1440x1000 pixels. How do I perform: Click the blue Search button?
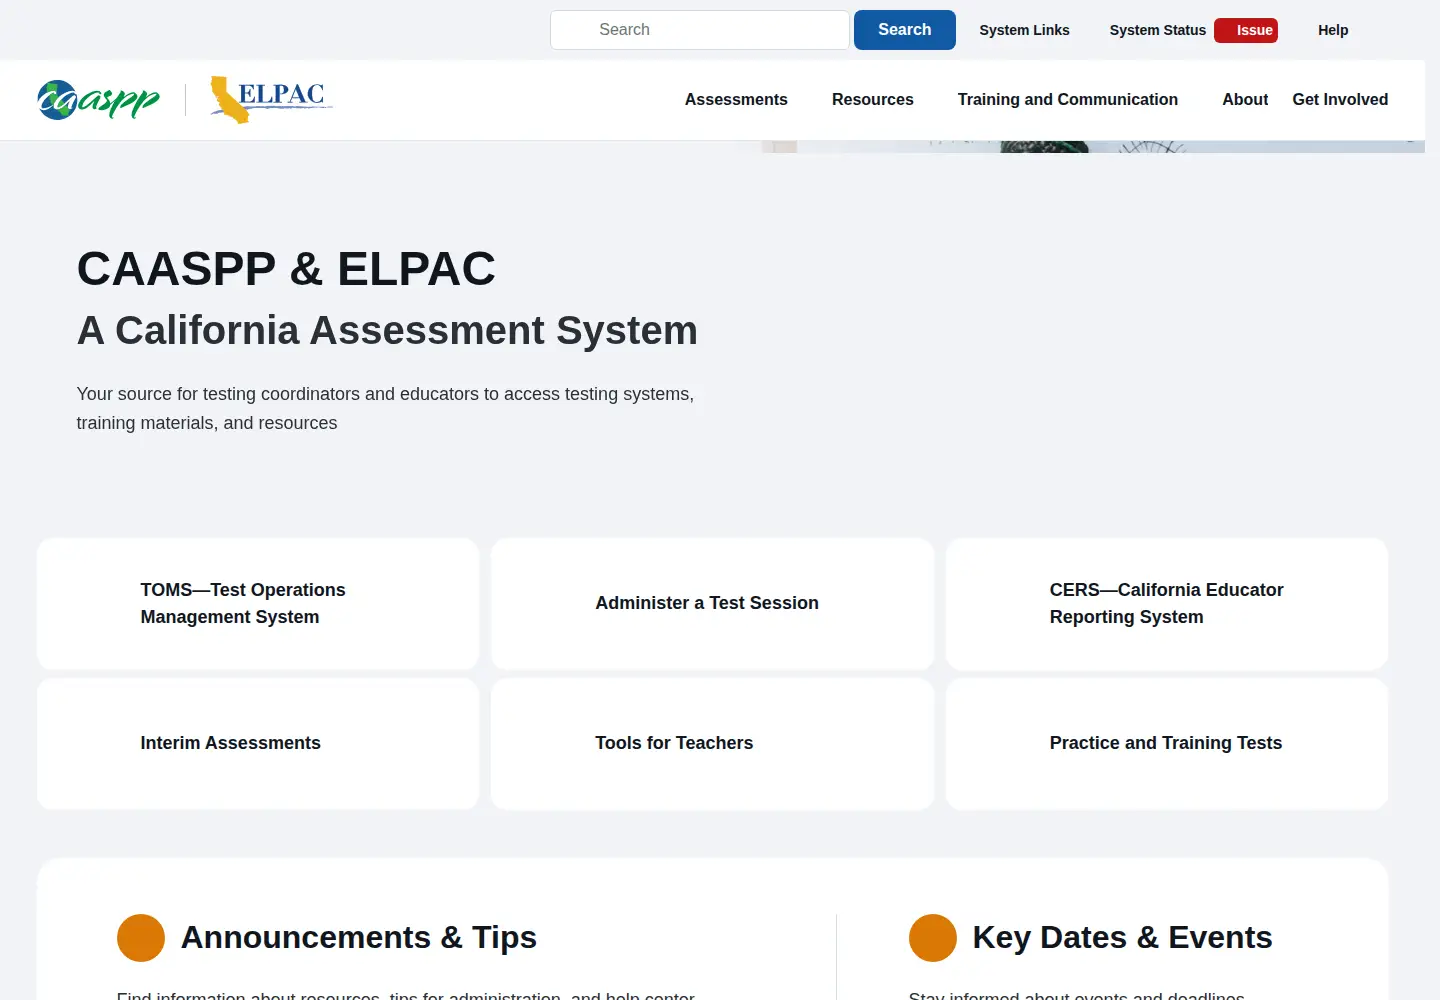905,30
